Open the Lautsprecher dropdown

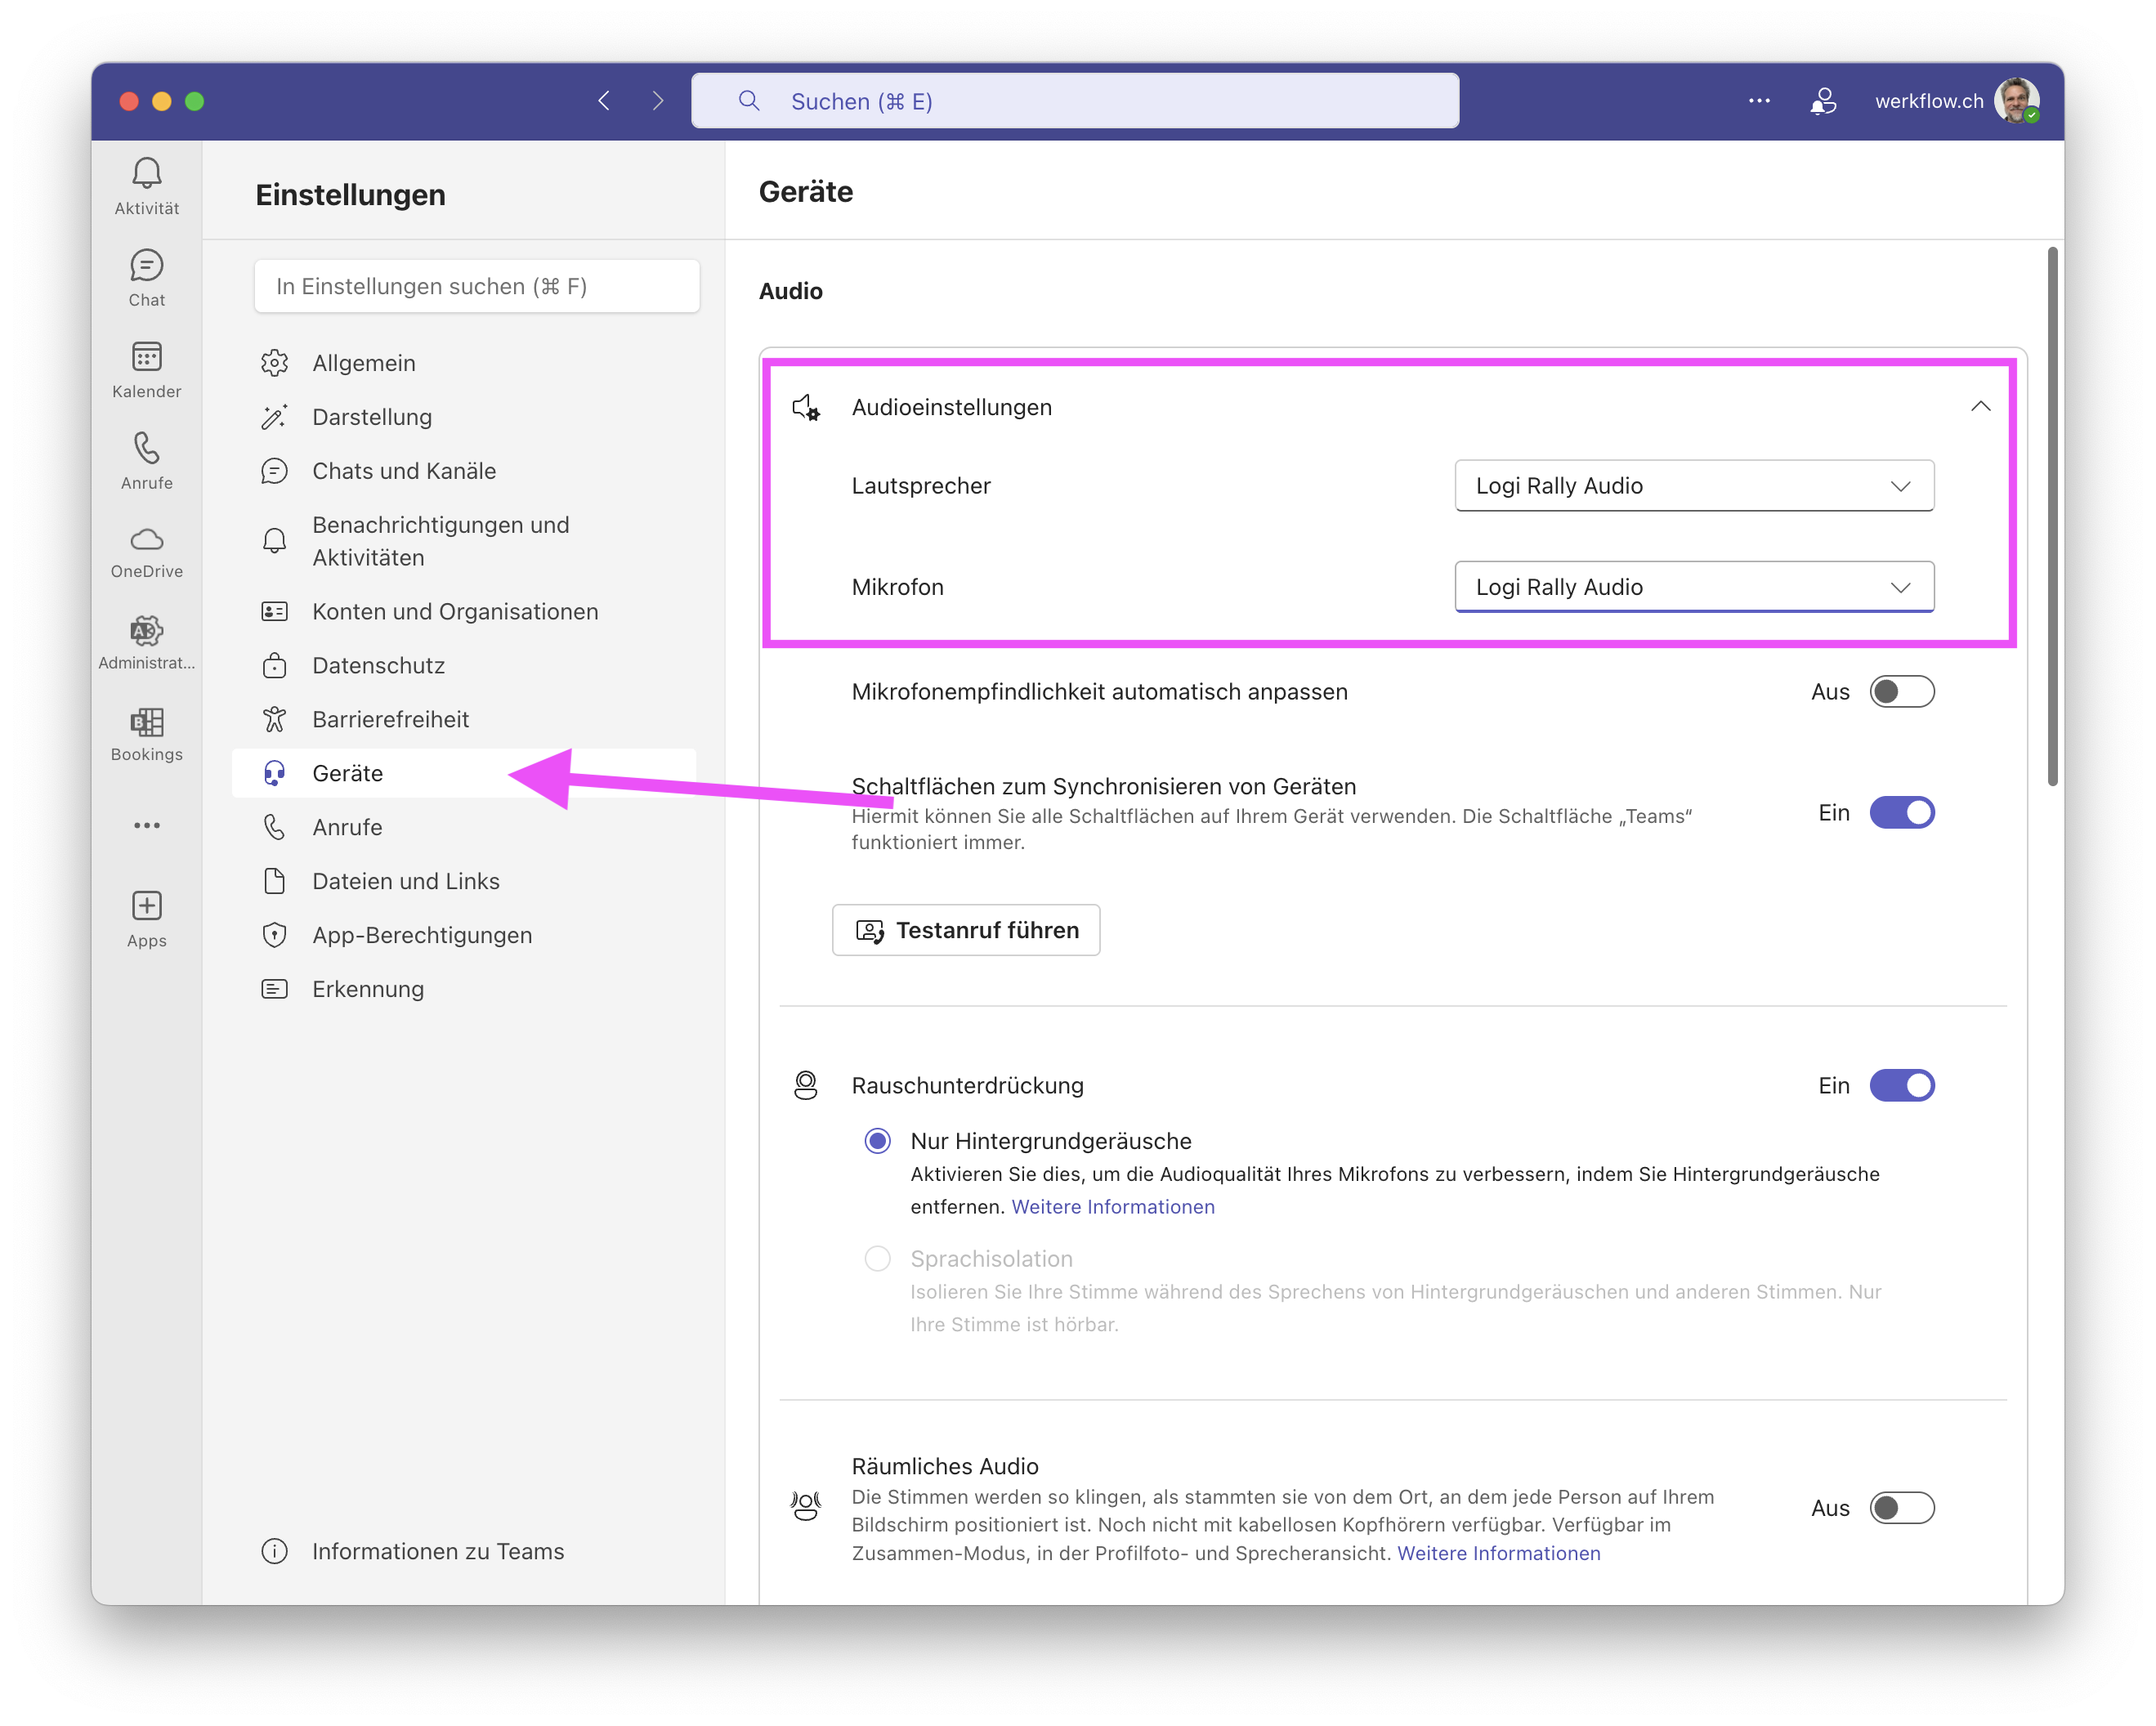[1693, 486]
